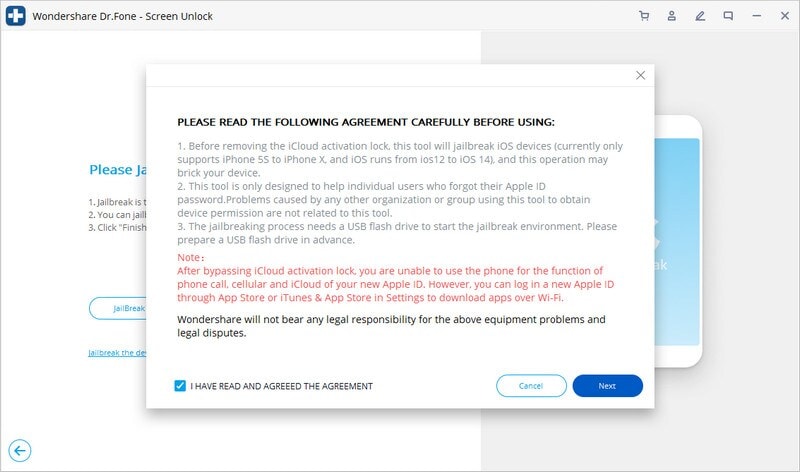Screen dimensions: 800x472
Task: Open the chat message bubble icon
Action: tap(728, 16)
